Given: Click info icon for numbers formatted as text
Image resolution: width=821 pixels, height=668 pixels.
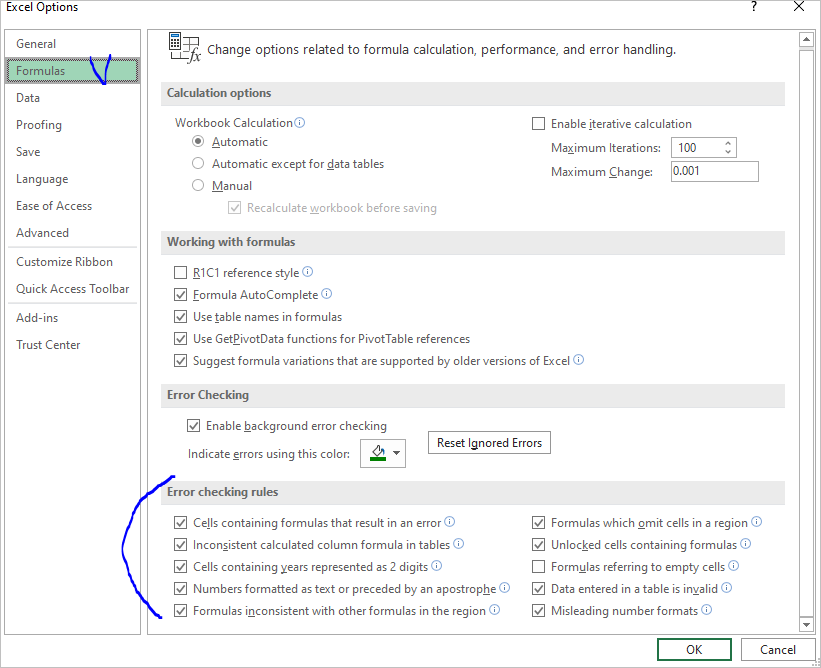Looking at the screenshot, I should (x=505, y=588).
